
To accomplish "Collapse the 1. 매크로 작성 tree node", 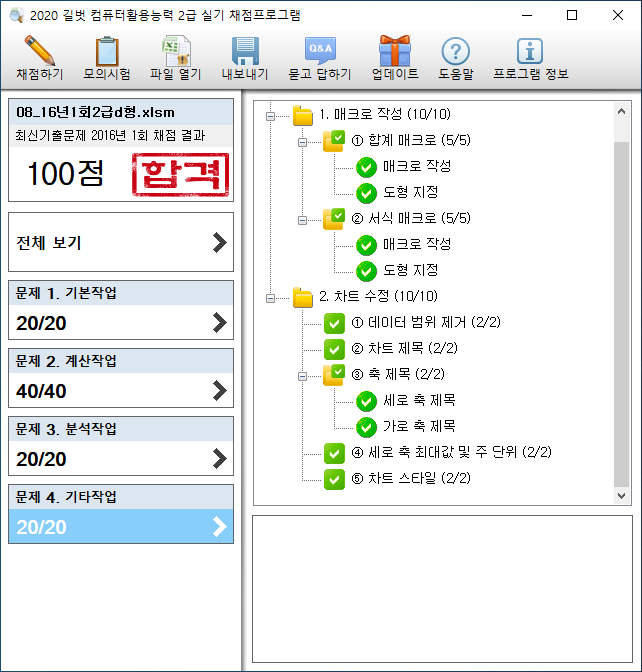I will coord(270,116).
